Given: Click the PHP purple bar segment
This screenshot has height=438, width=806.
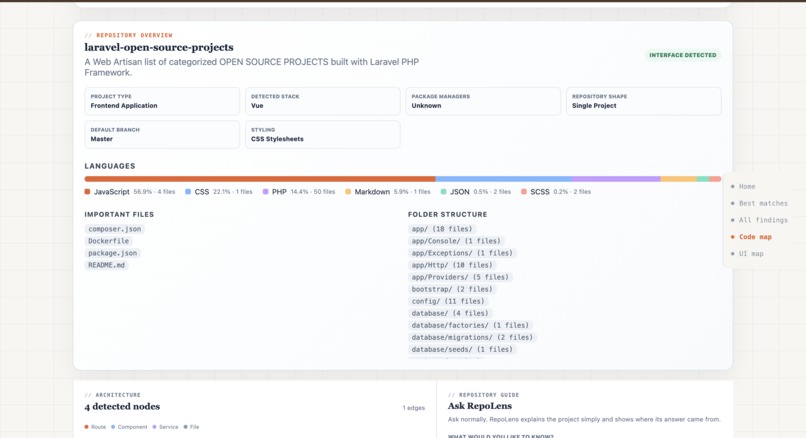Looking at the screenshot, I should click(x=616, y=179).
